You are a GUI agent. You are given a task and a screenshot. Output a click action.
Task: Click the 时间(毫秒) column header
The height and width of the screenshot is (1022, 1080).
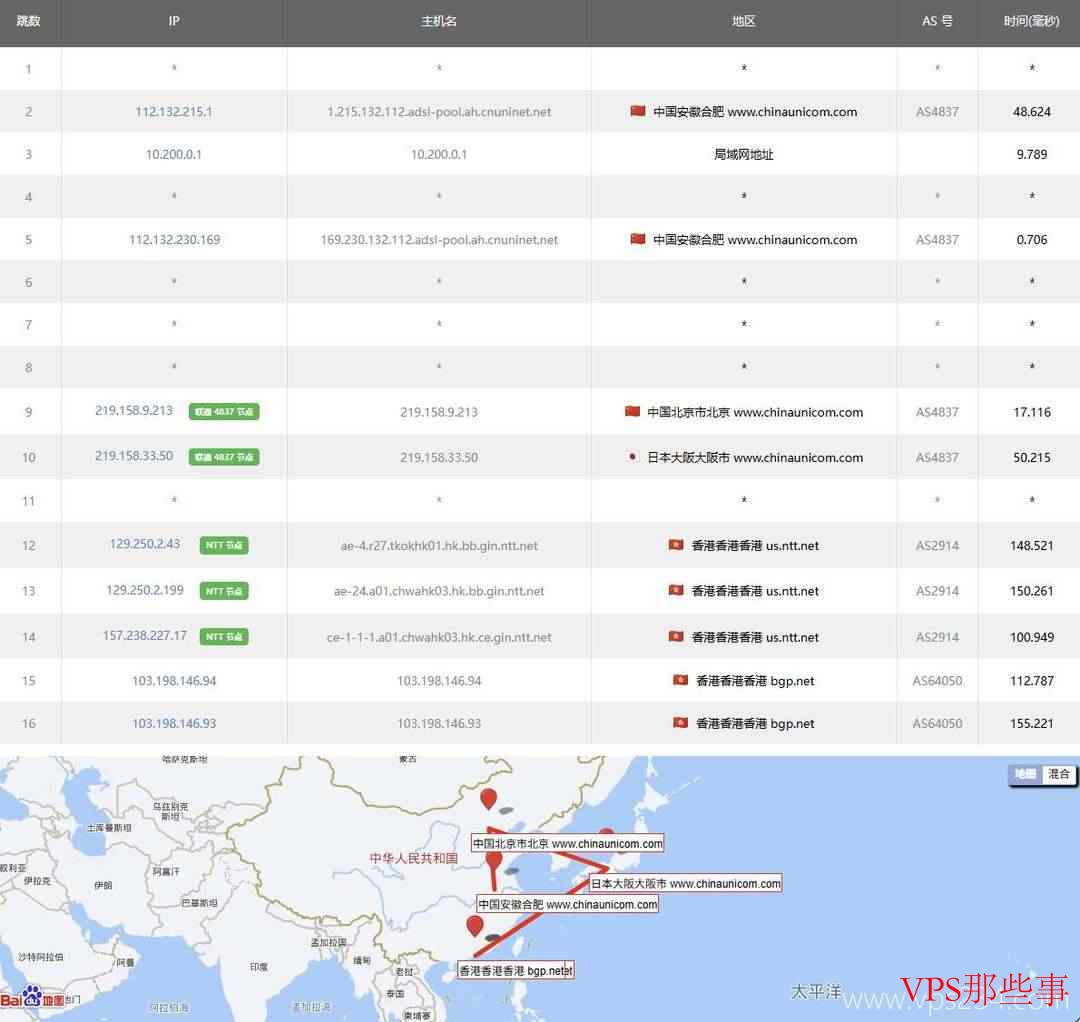1031,21
